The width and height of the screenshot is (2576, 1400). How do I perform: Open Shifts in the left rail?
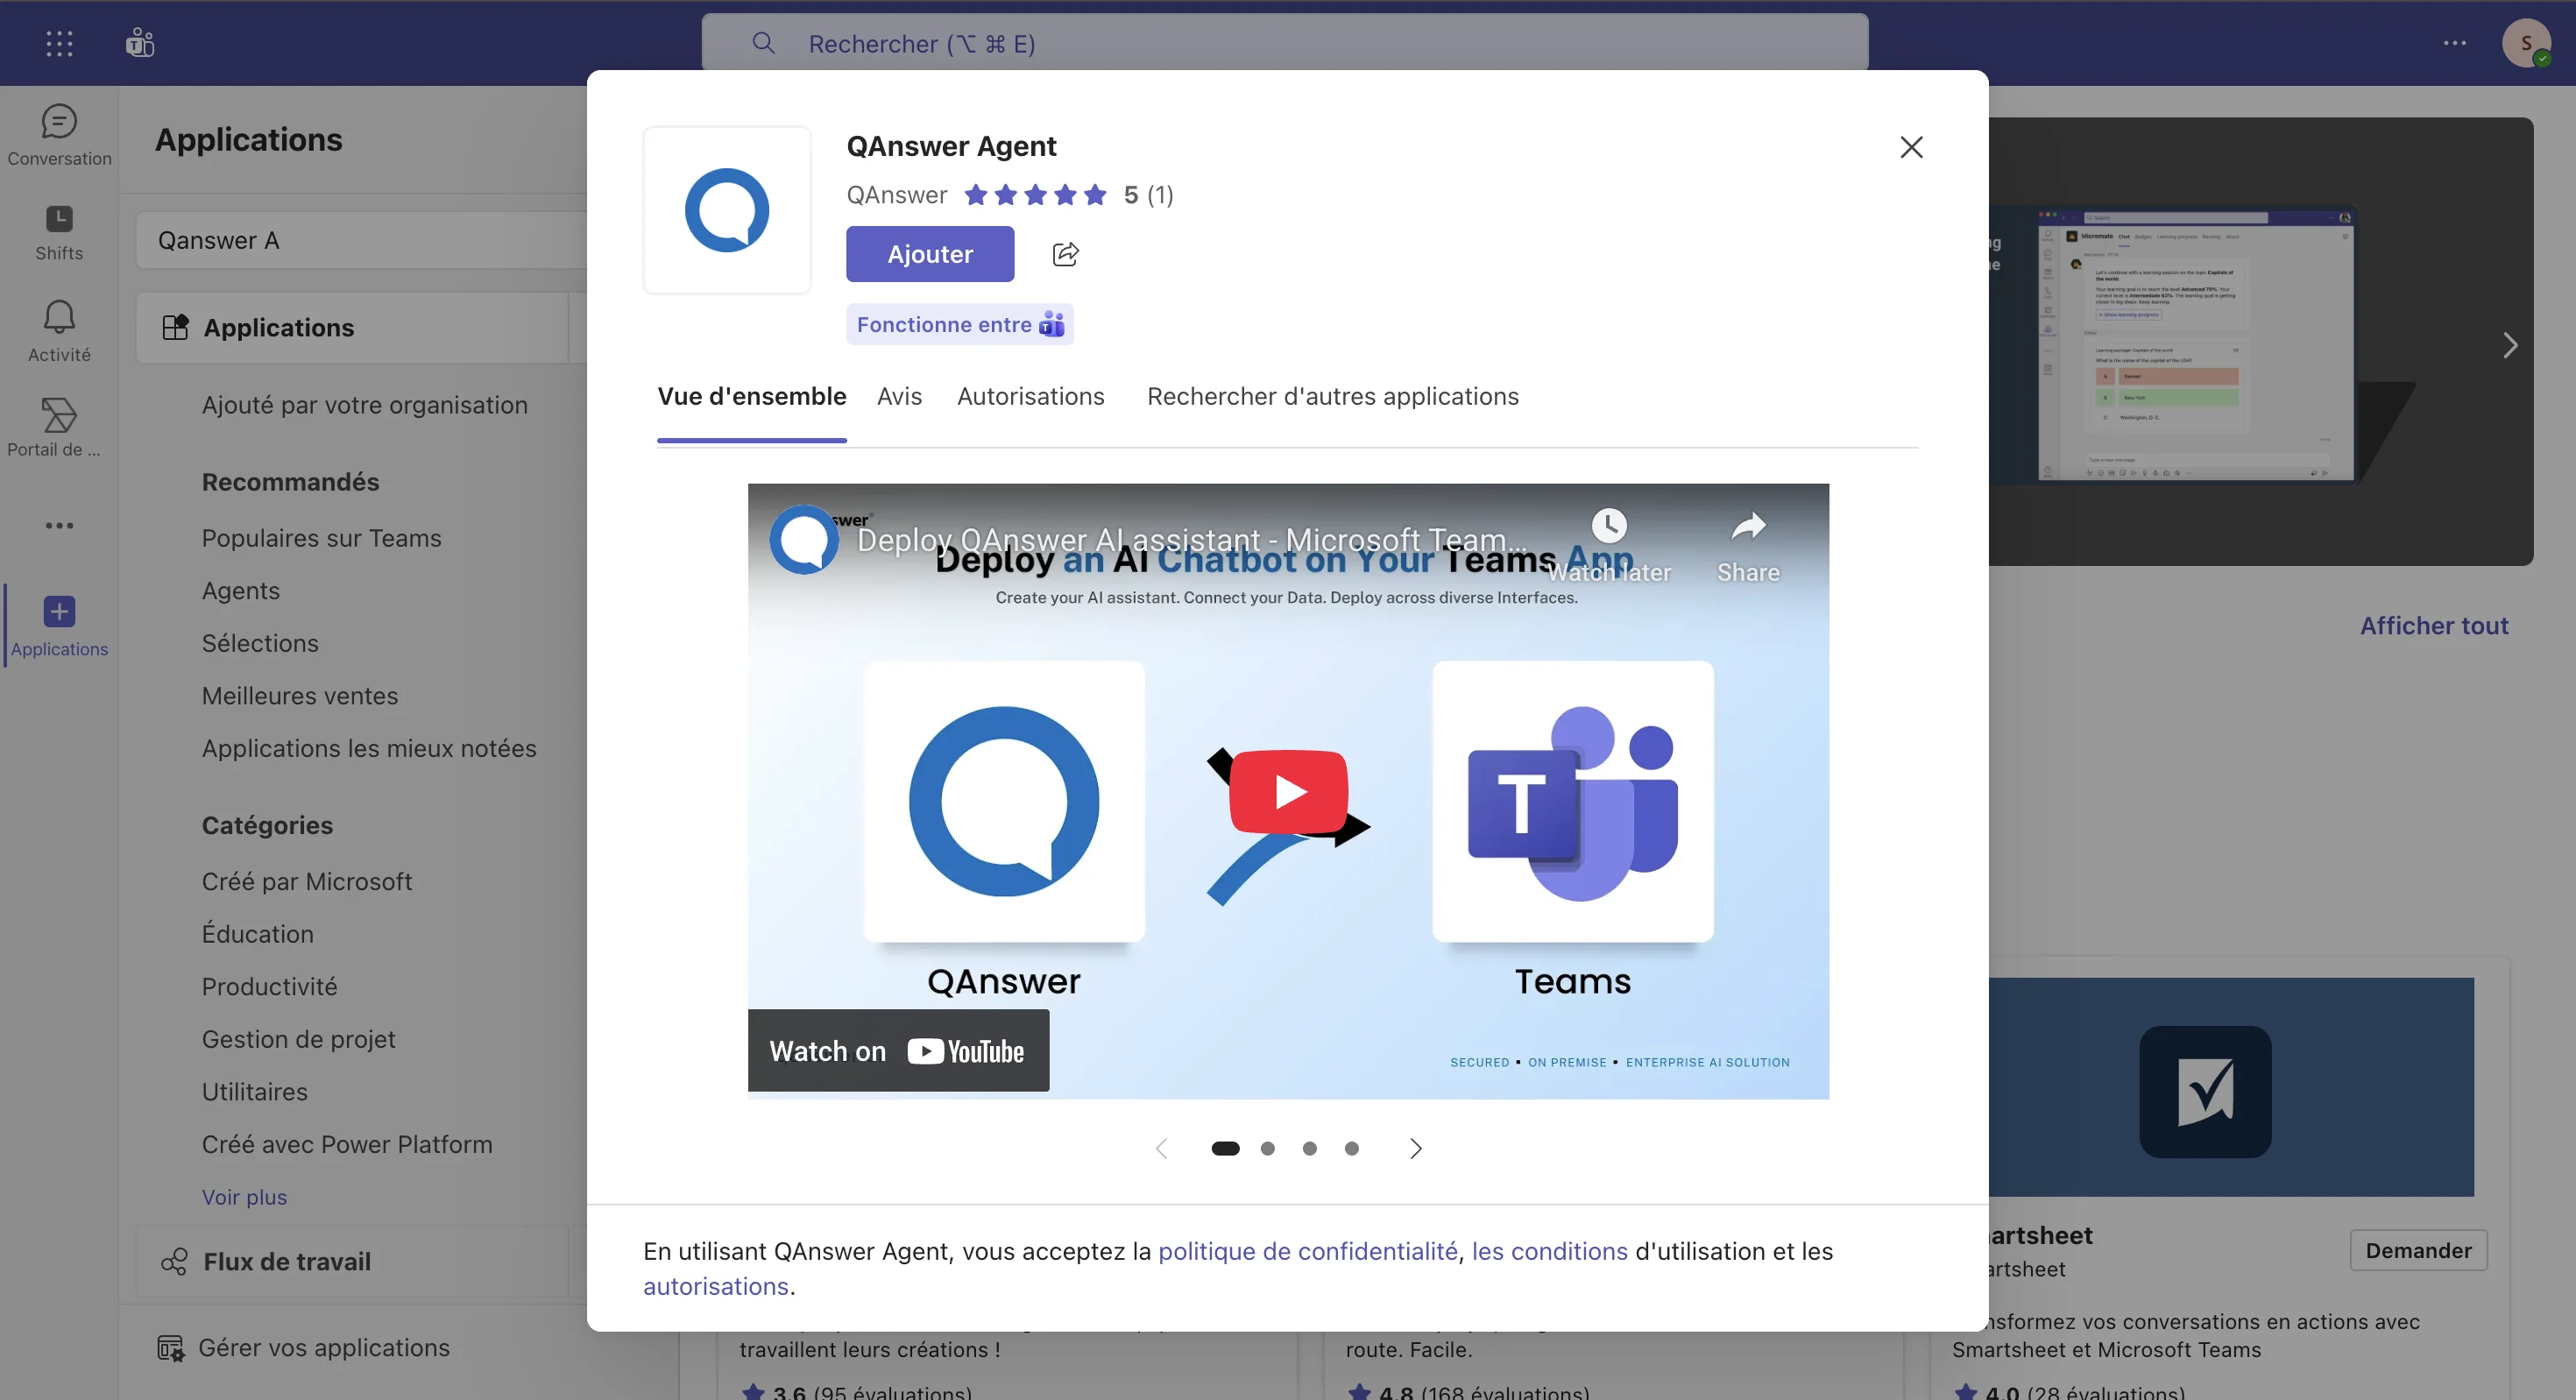click(x=59, y=233)
